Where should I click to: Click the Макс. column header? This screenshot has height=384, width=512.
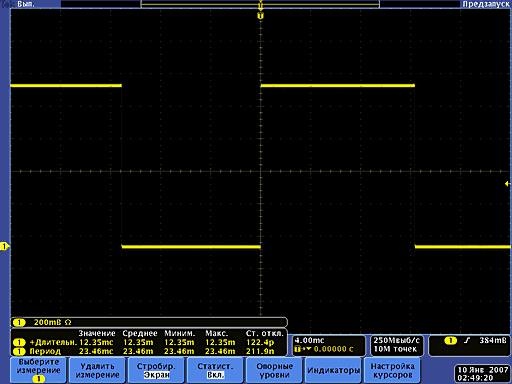pos(217,333)
